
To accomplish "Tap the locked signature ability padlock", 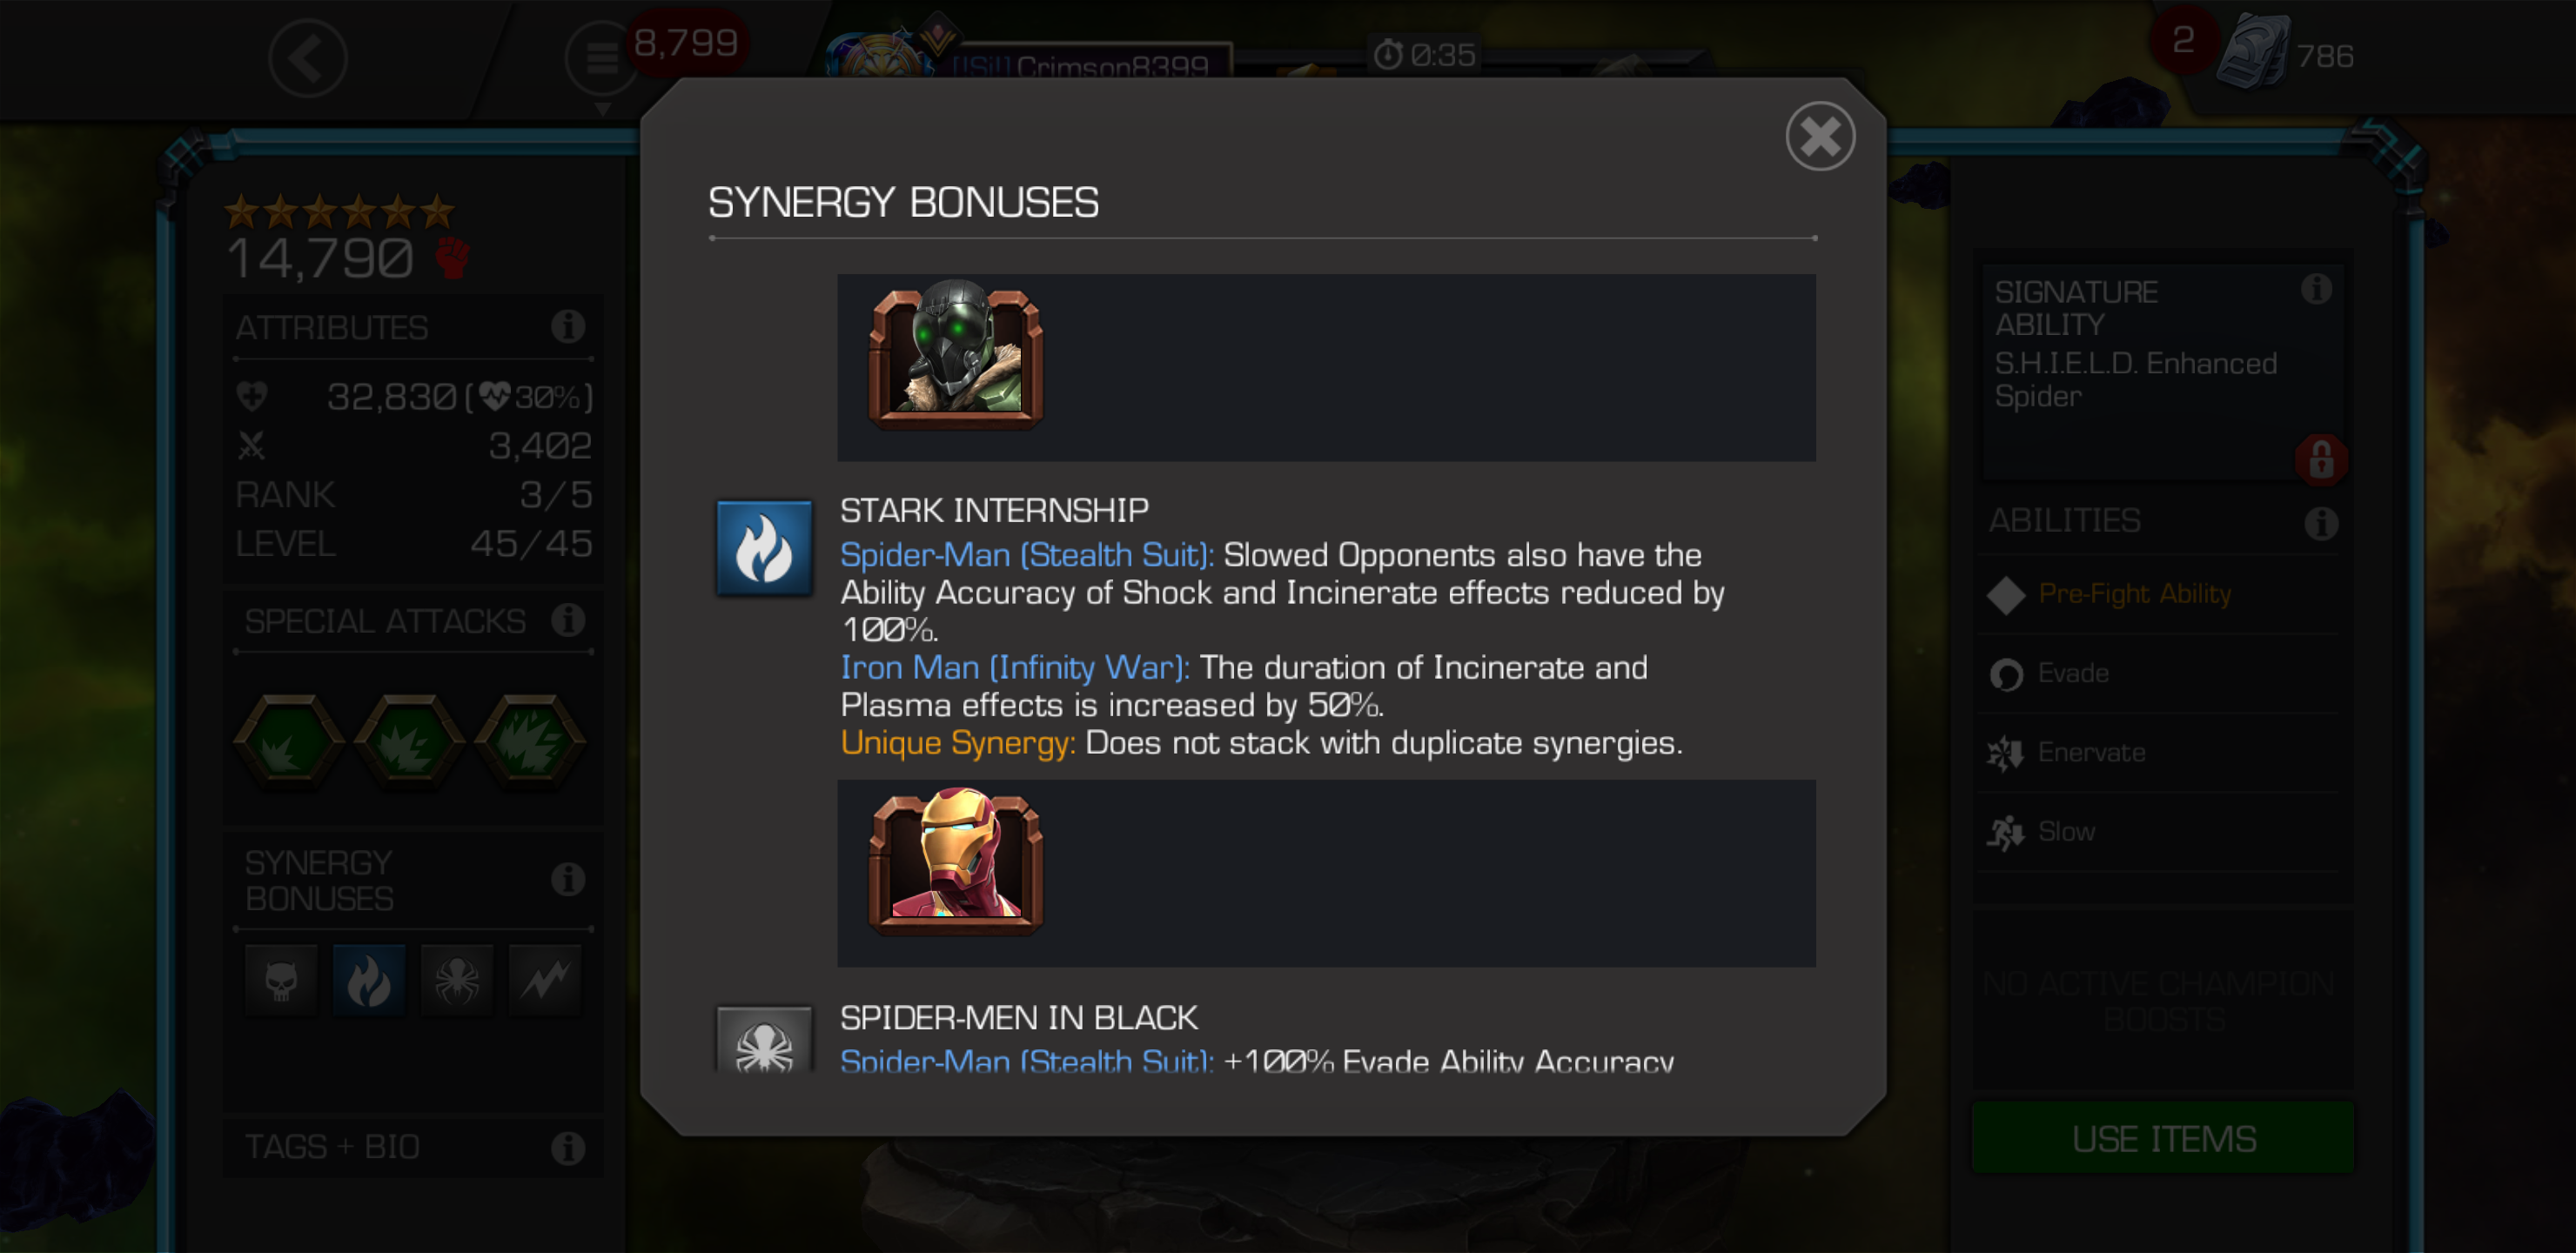I will pos(2321,460).
